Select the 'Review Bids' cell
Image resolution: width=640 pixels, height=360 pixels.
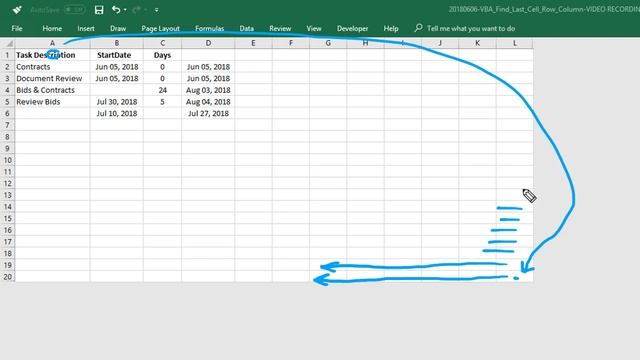coord(52,102)
